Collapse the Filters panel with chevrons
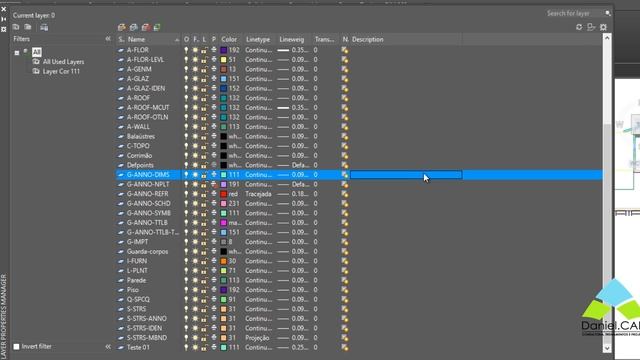The width and height of the screenshot is (640, 360). click(x=108, y=39)
